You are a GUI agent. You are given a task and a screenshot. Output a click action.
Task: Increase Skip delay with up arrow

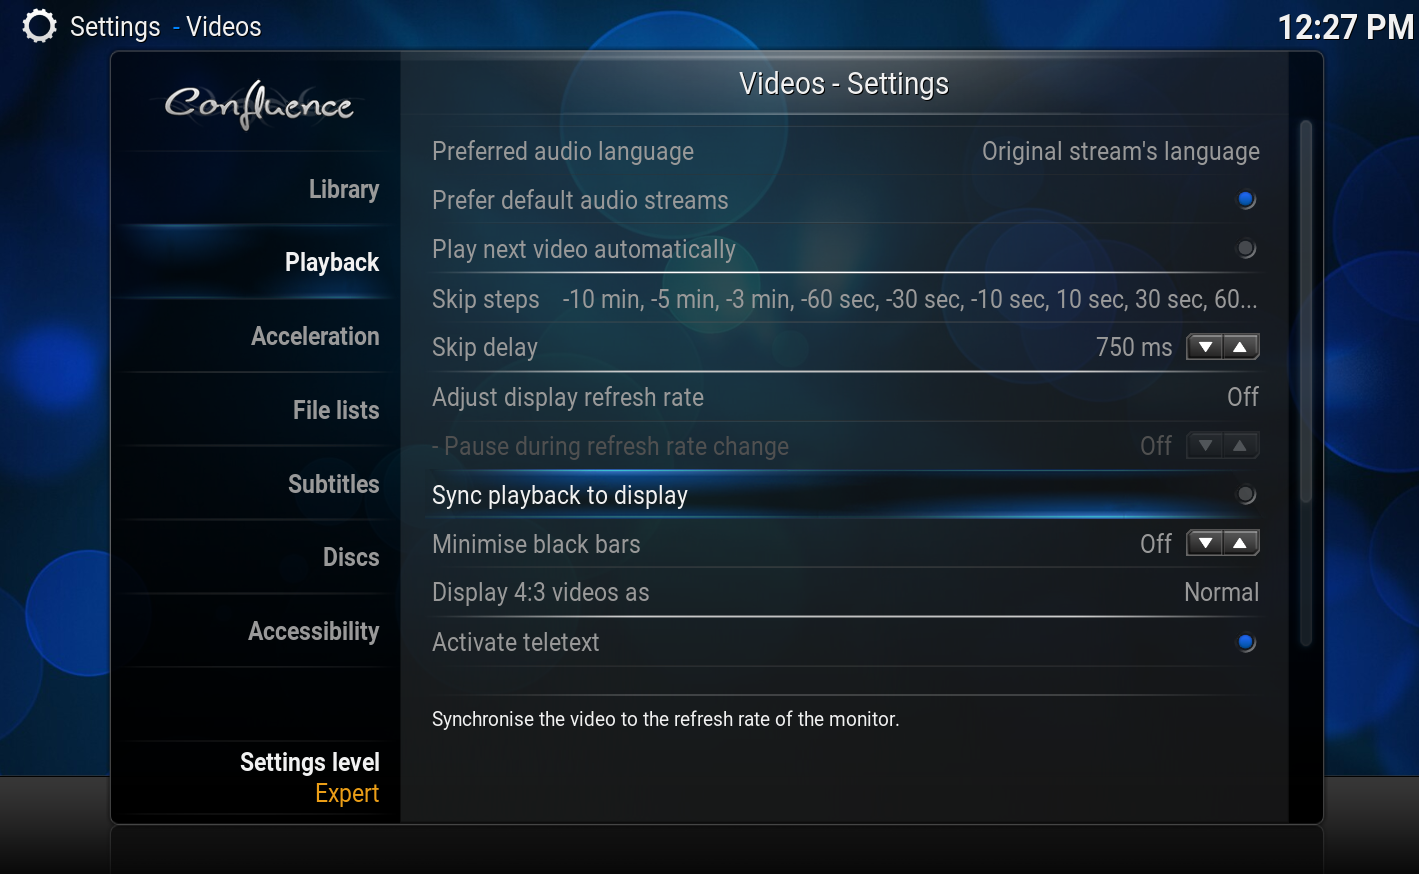pos(1240,347)
